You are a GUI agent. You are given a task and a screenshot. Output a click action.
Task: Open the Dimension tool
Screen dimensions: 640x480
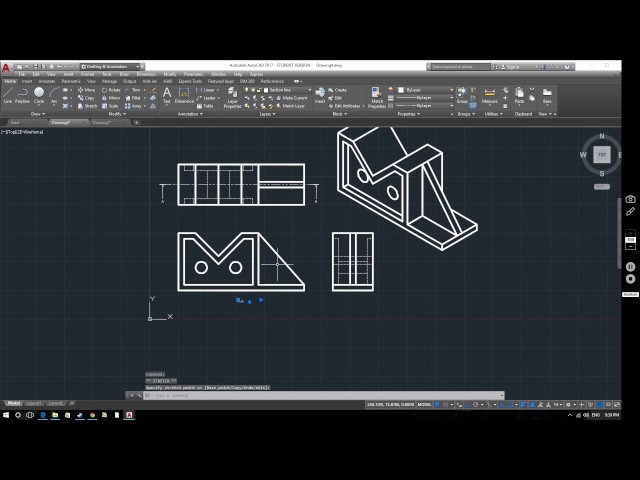(x=184, y=96)
